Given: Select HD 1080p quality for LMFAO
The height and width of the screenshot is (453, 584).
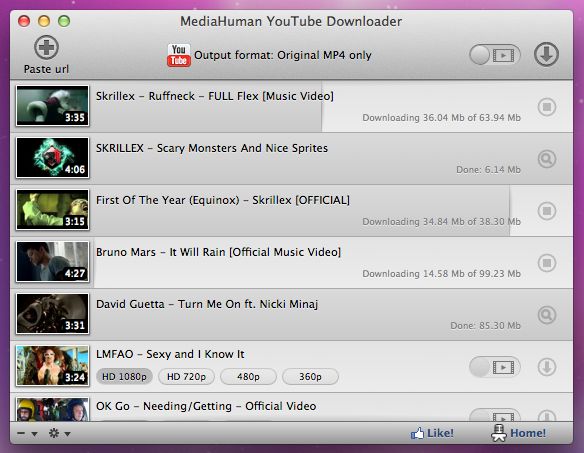Looking at the screenshot, I should pyautogui.click(x=124, y=377).
